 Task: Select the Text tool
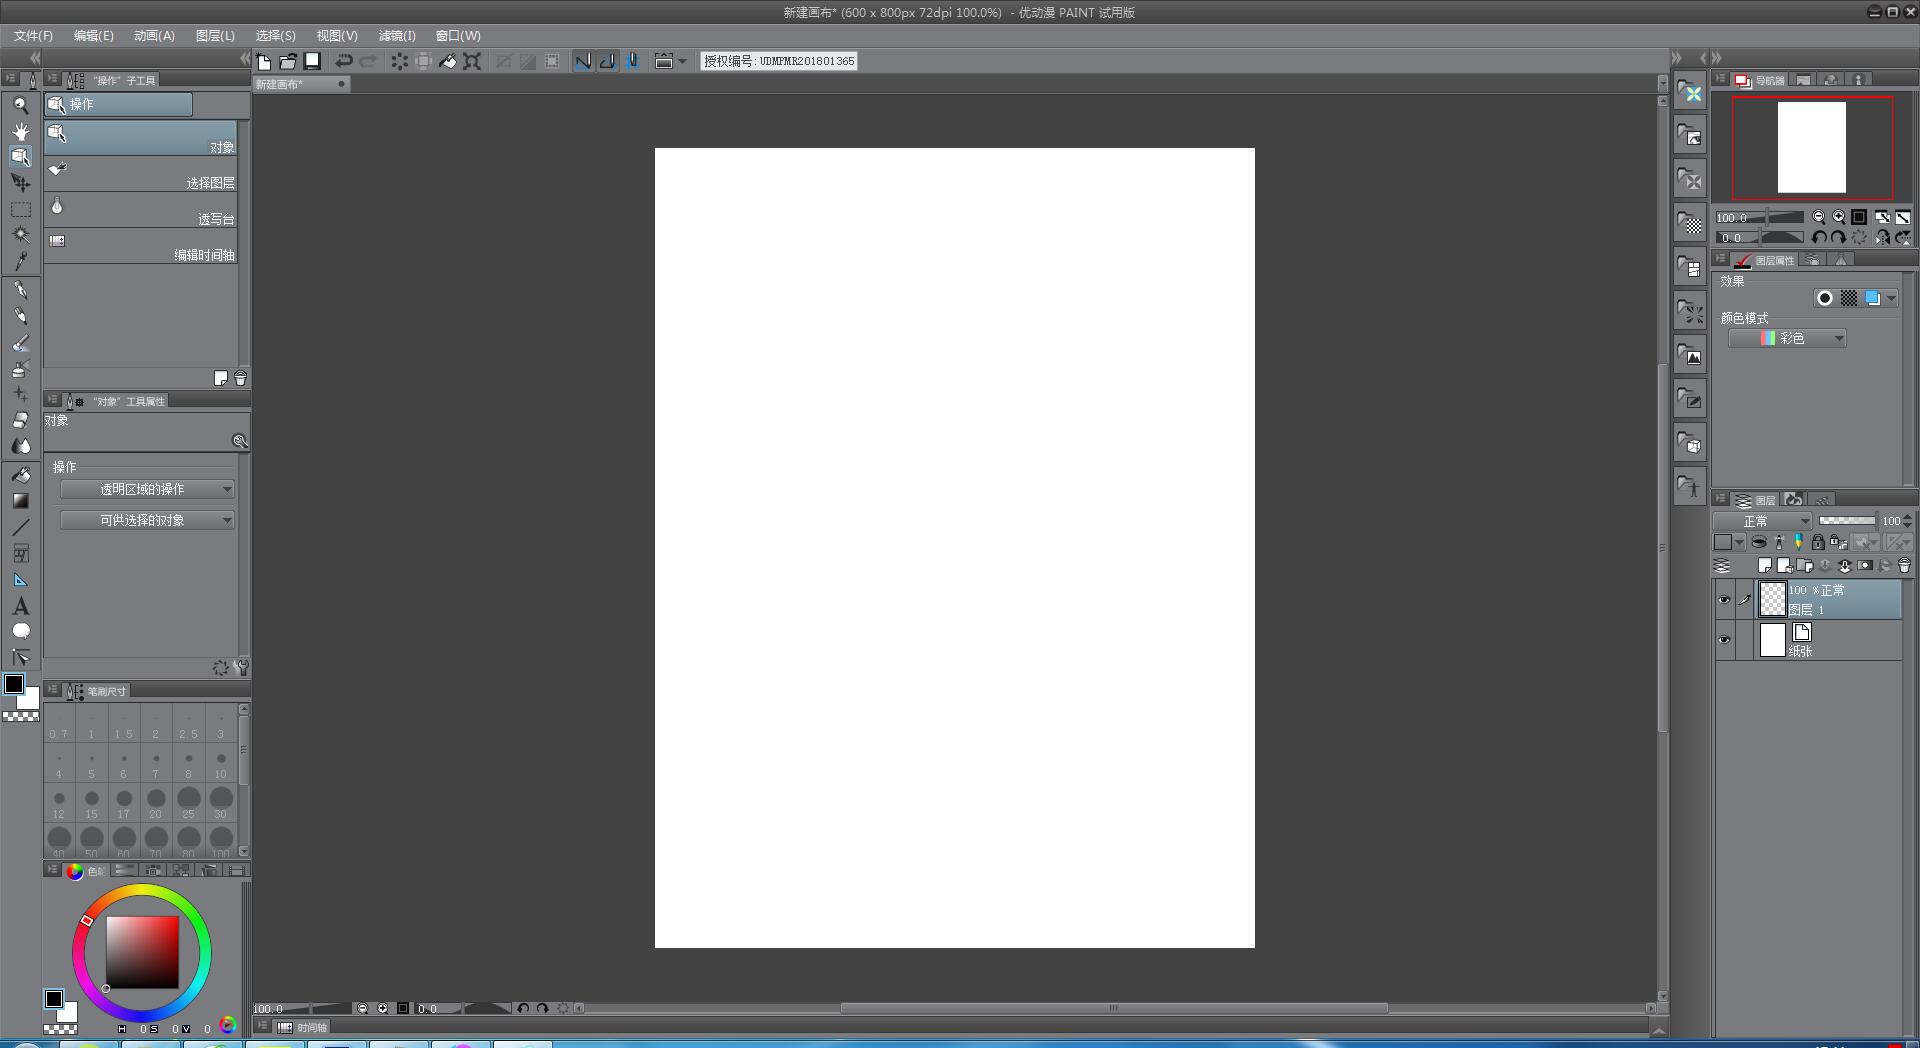pyautogui.click(x=20, y=606)
